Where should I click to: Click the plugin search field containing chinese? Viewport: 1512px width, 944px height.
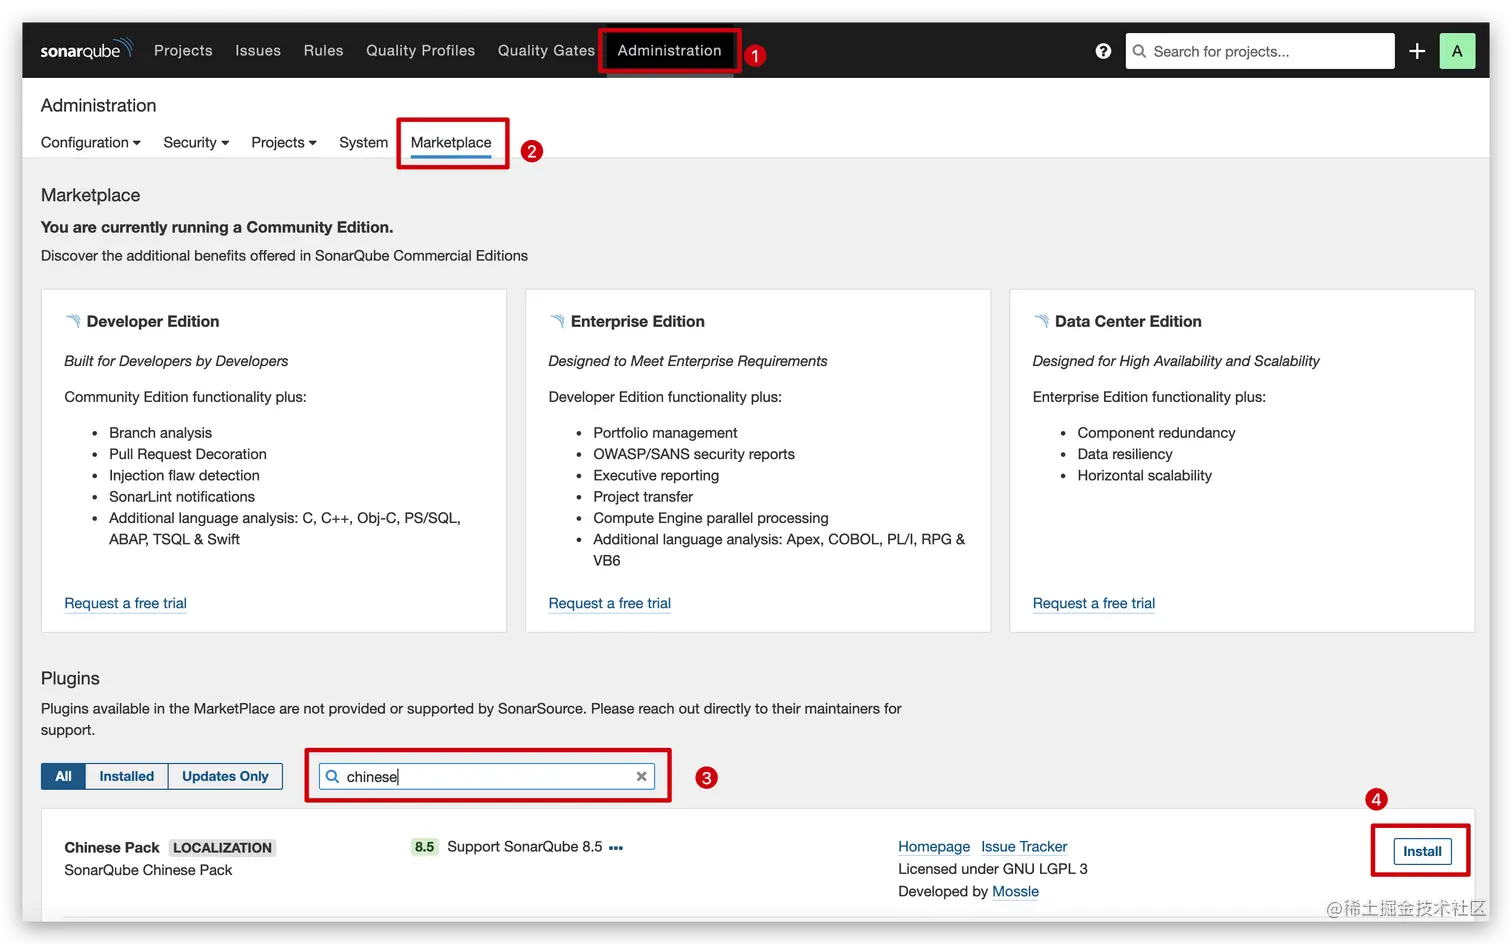click(x=487, y=776)
